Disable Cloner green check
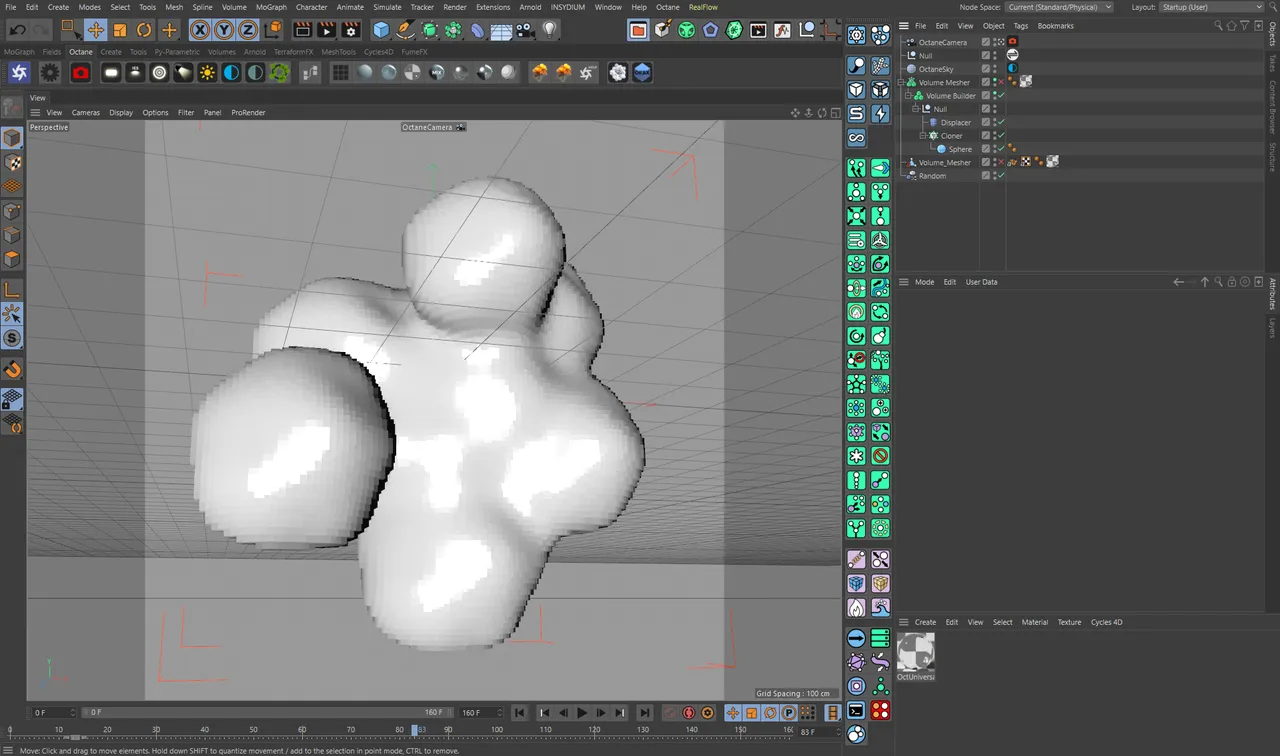Viewport: 1280px width, 756px height. pos(1001,135)
